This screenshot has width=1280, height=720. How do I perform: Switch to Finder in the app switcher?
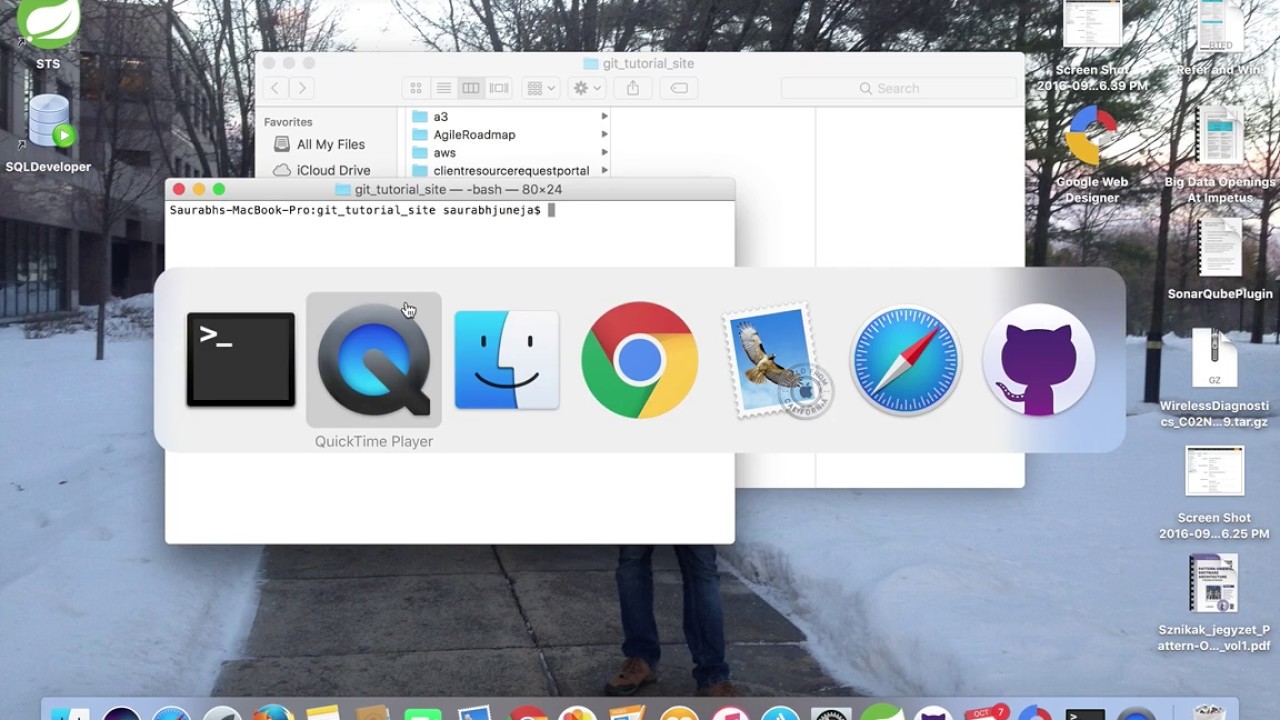point(507,360)
